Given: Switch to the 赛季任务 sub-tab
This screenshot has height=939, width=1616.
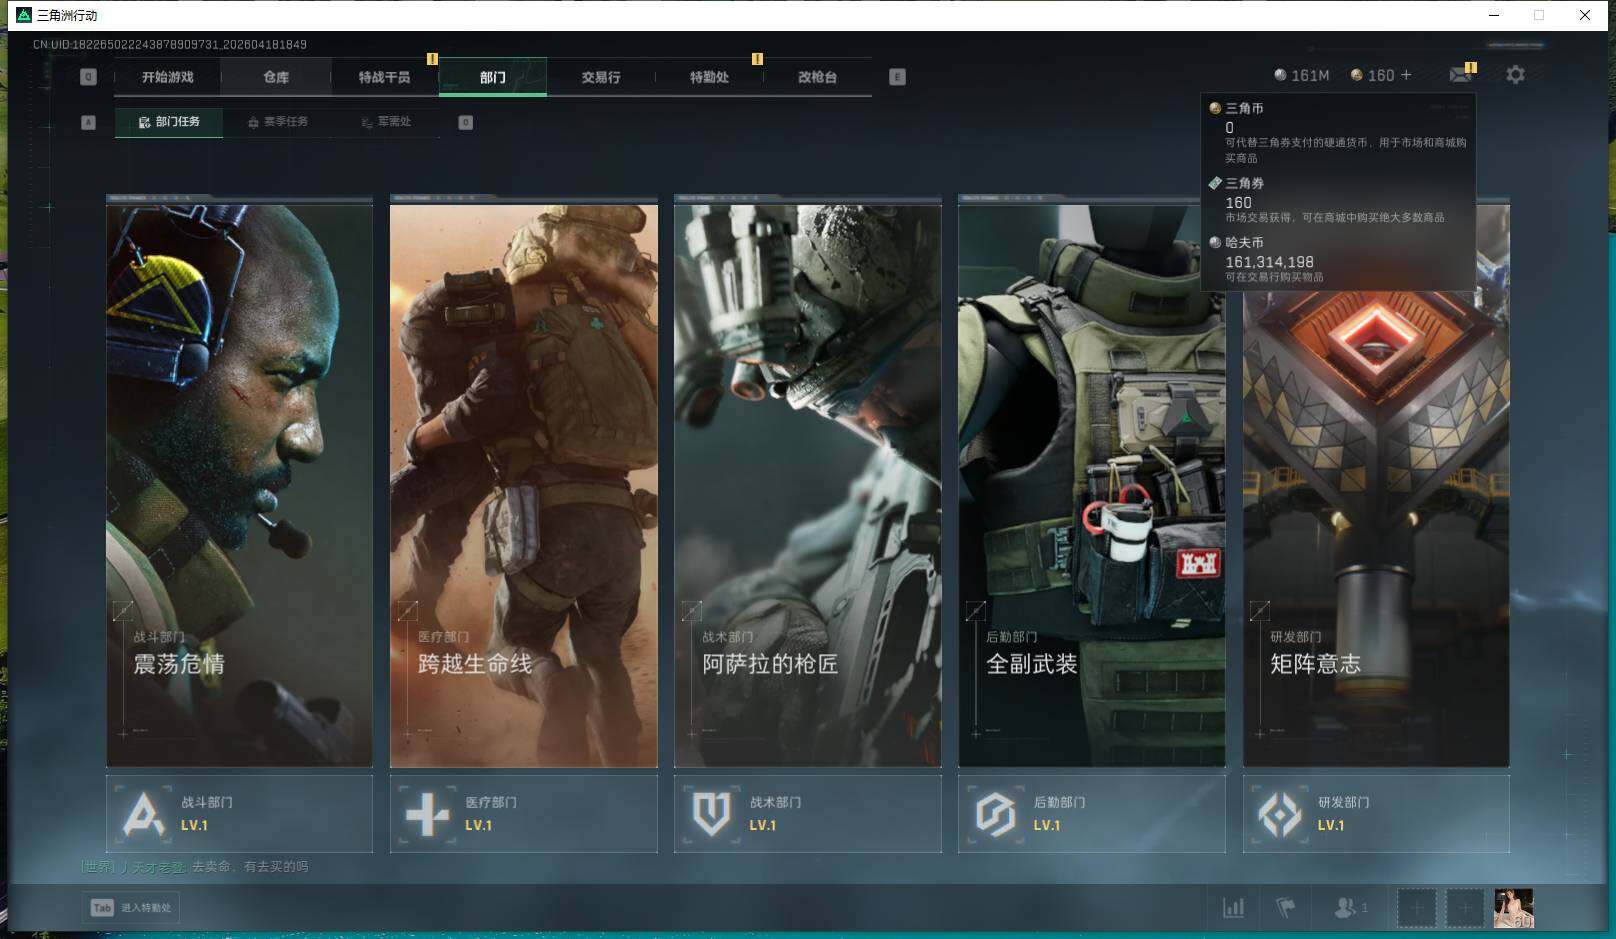Looking at the screenshot, I should coord(278,122).
